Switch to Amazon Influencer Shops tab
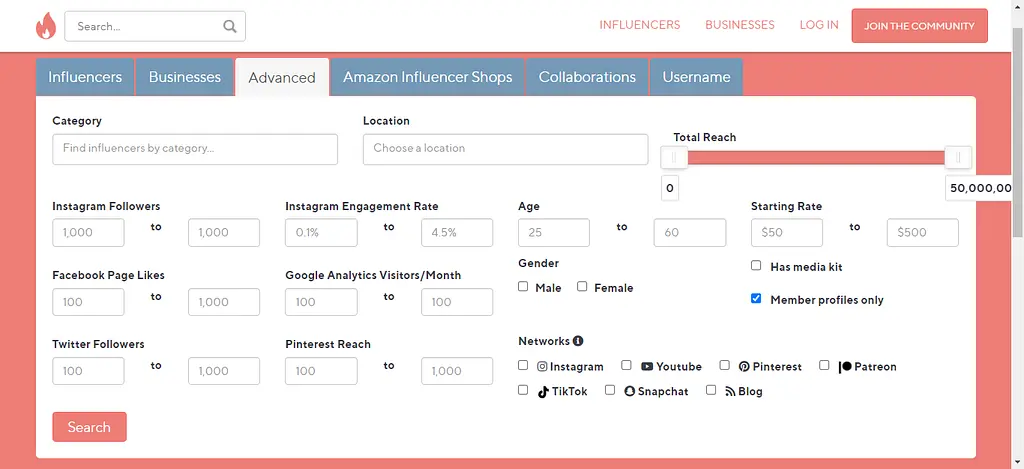The height and width of the screenshot is (469, 1024). [427, 77]
